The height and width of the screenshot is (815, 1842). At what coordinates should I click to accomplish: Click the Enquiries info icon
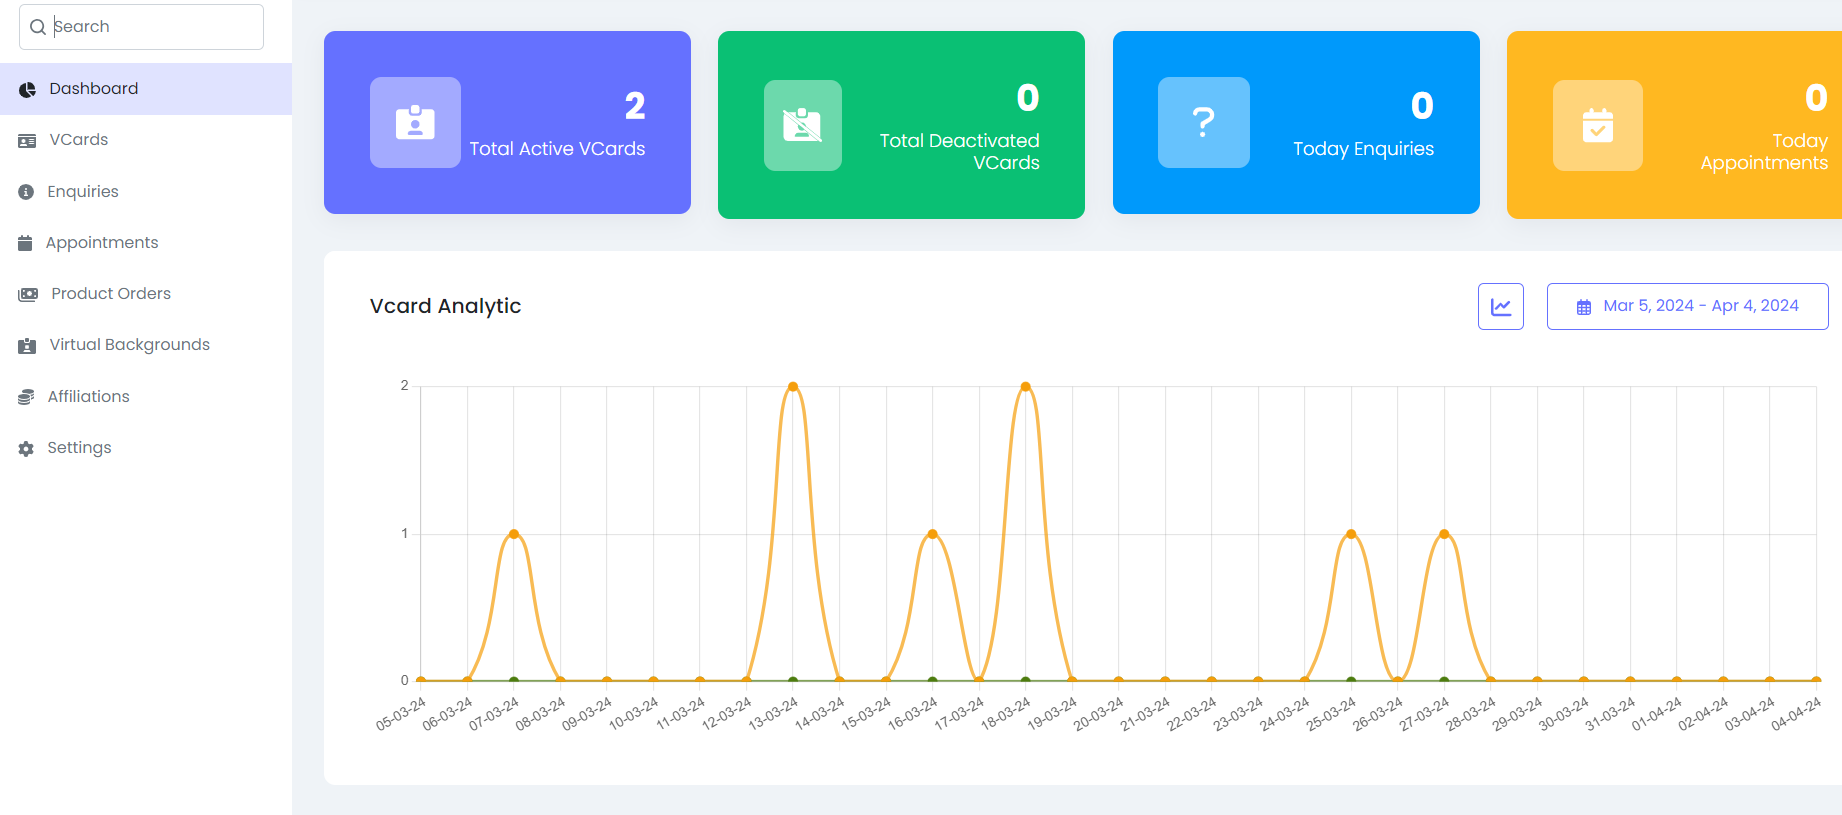click(x=26, y=192)
